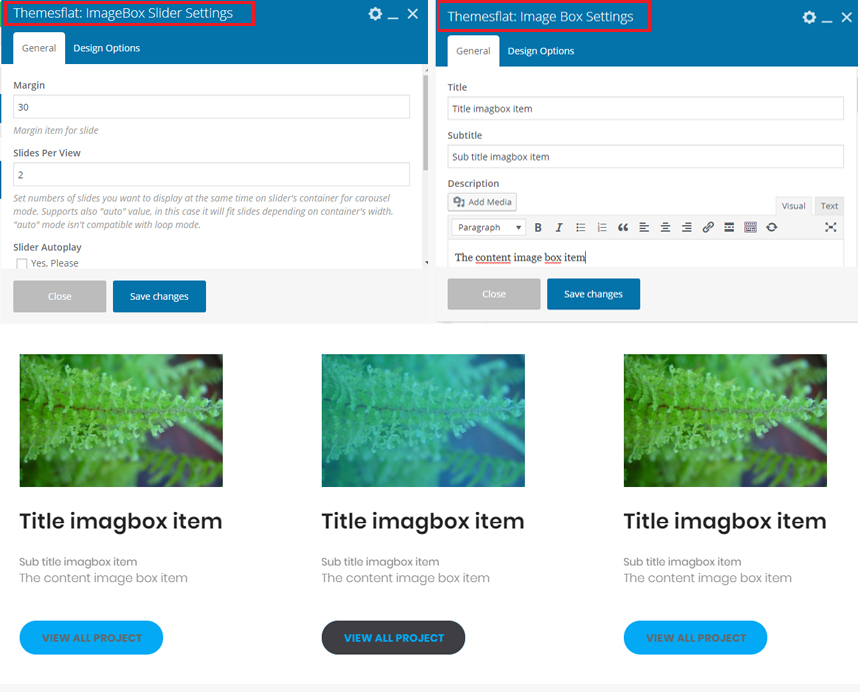
Task: Click the Slides Per View input field
Action: pyautogui.click(x=211, y=174)
